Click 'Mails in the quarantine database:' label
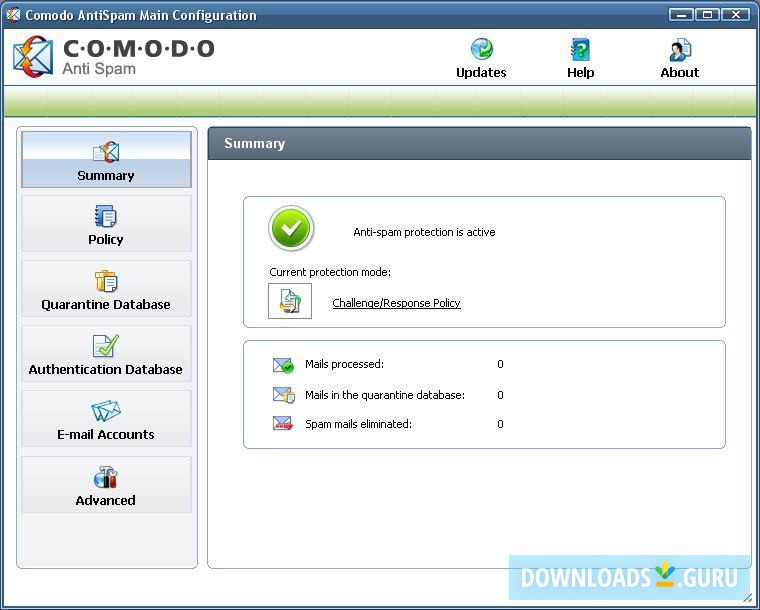 point(385,395)
